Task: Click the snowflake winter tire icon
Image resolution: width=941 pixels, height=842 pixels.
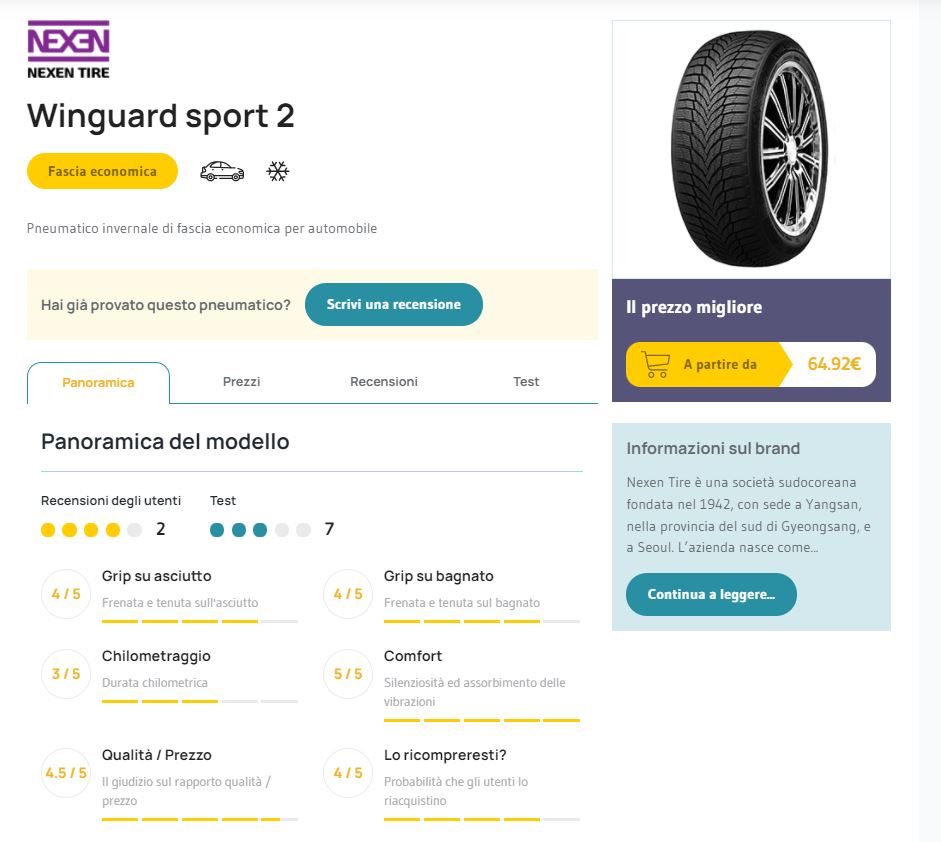Action: coord(277,172)
